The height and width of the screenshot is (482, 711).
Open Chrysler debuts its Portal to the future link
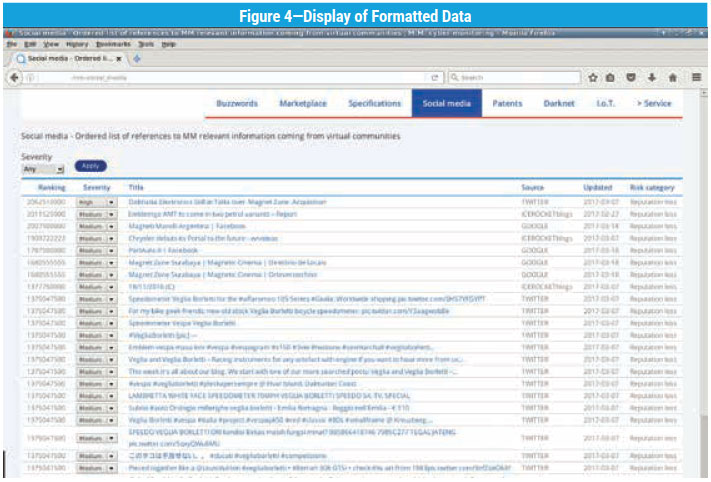coord(203,238)
